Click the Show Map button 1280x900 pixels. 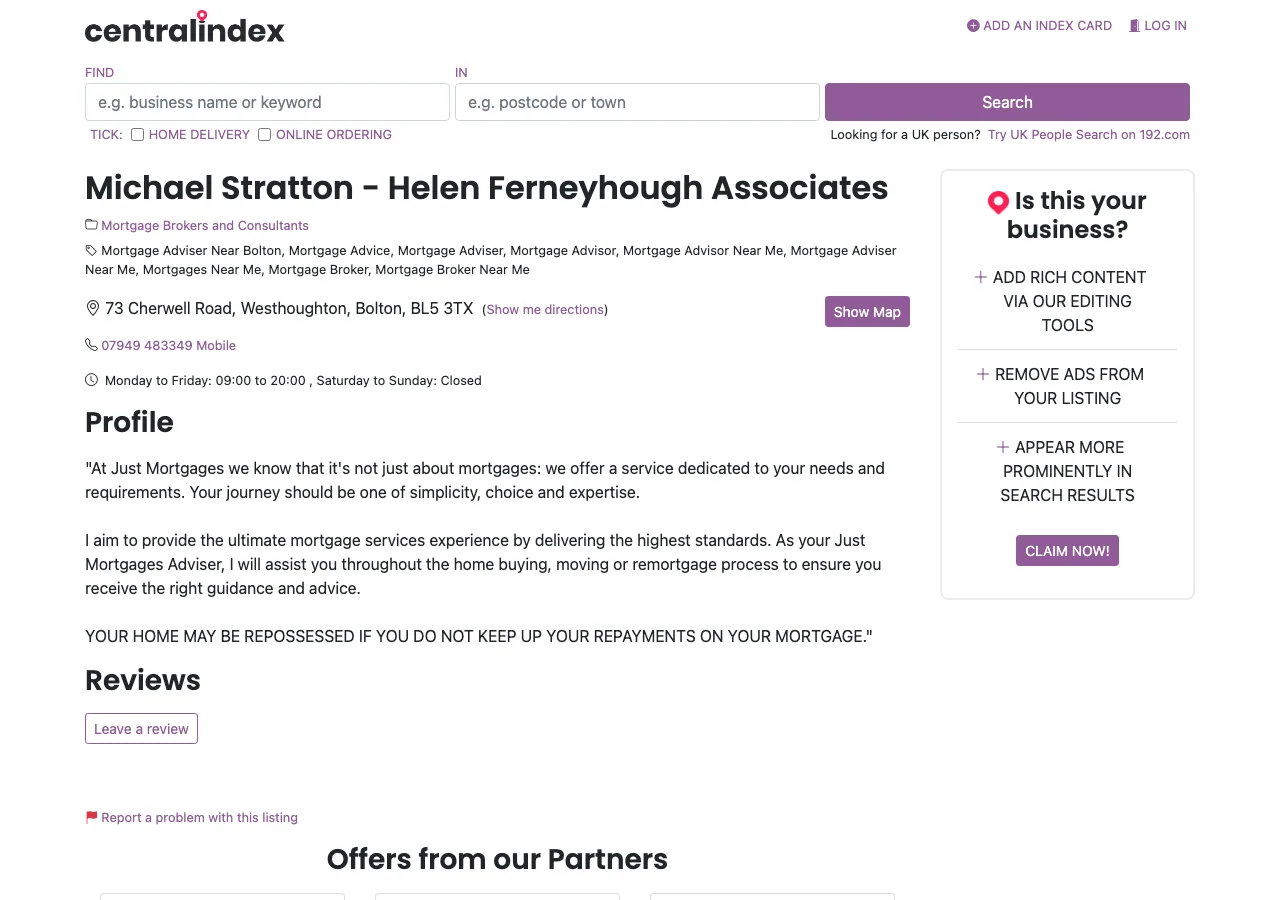(x=867, y=311)
